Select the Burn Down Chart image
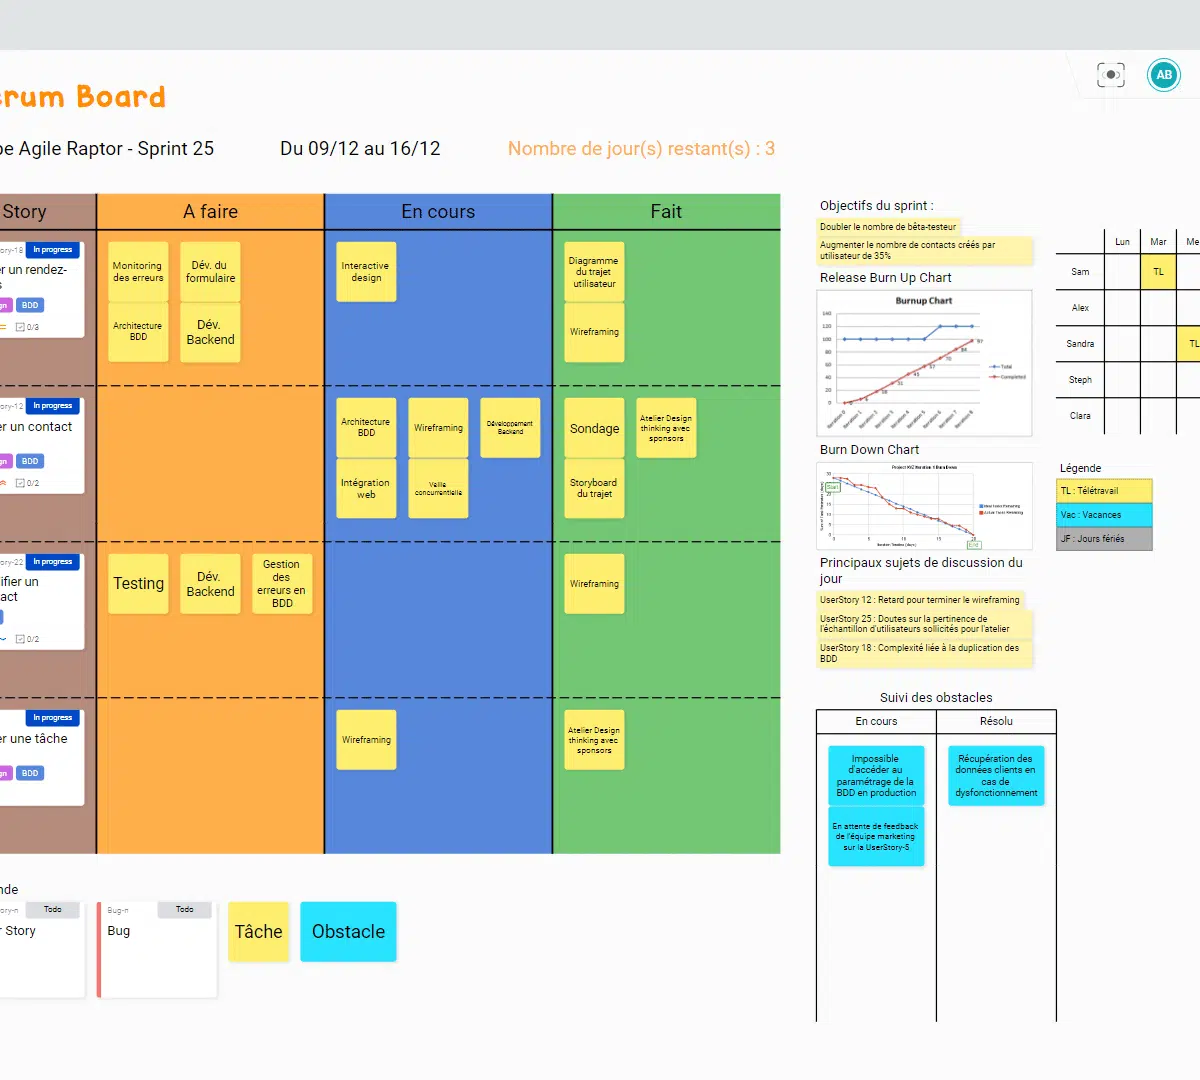Screen dimensions: 1200x1080 coord(924,506)
